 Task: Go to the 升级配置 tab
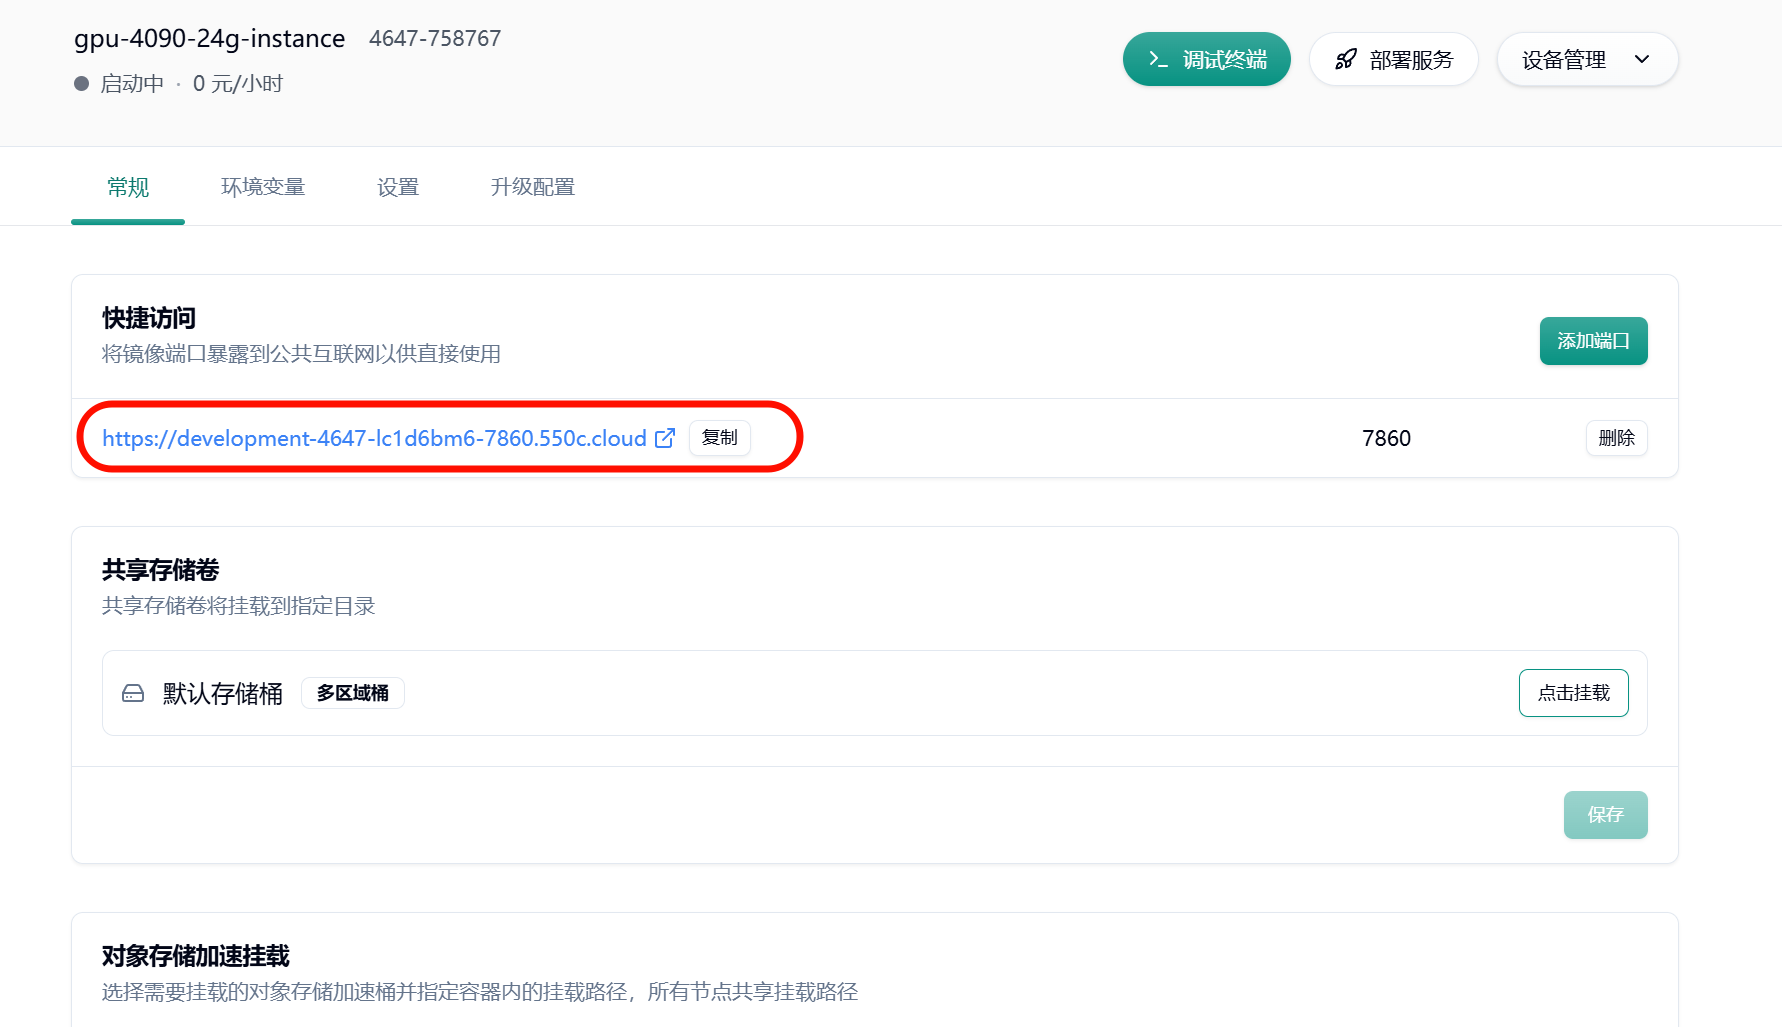point(533,187)
